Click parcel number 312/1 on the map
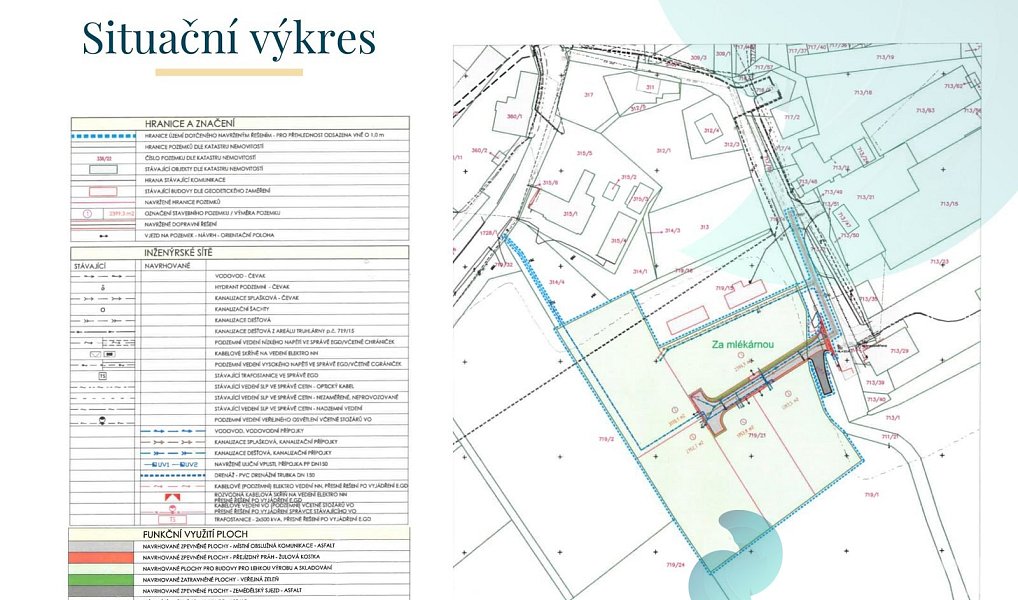The width and height of the screenshot is (1018, 600). click(663, 151)
